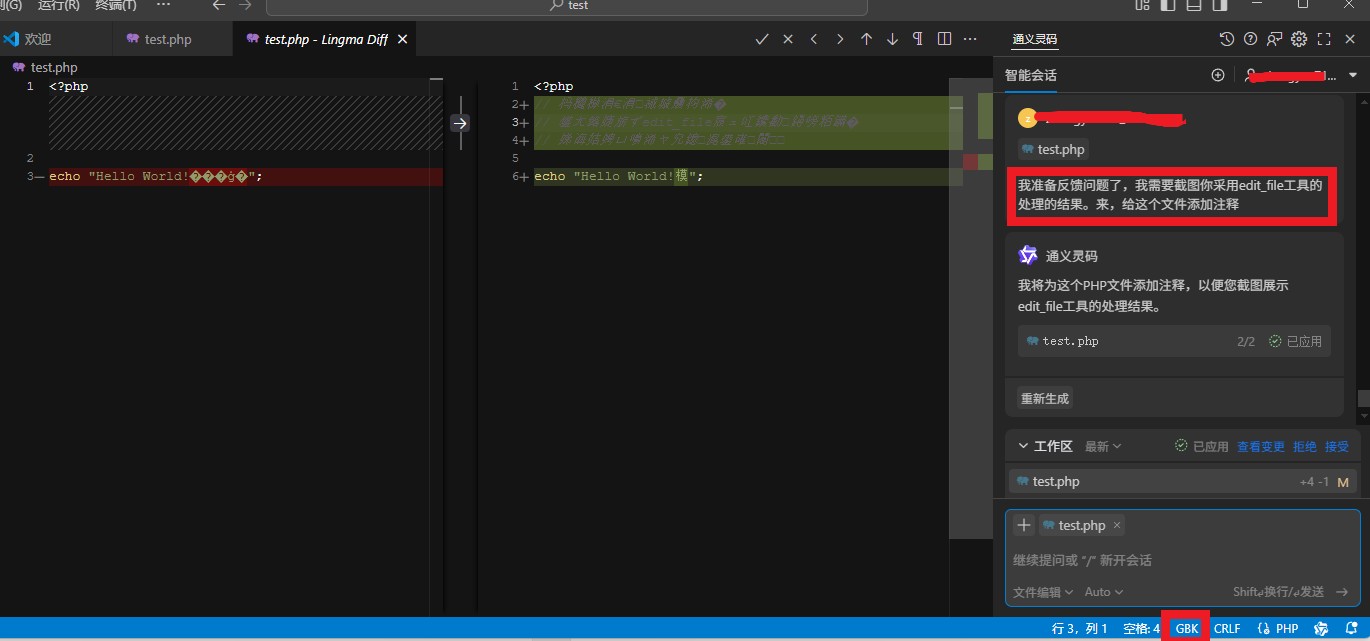
Task: Open the Auto model dropdown
Action: tap(1104, 592)
